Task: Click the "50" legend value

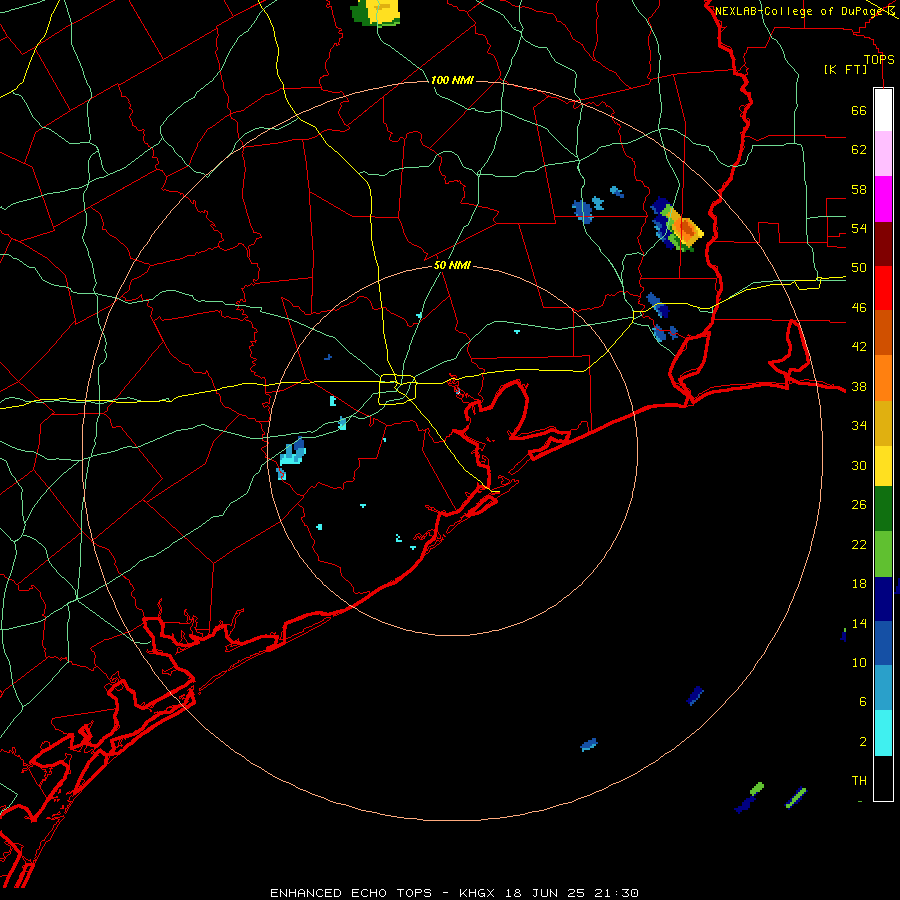Action: (859, 268)
